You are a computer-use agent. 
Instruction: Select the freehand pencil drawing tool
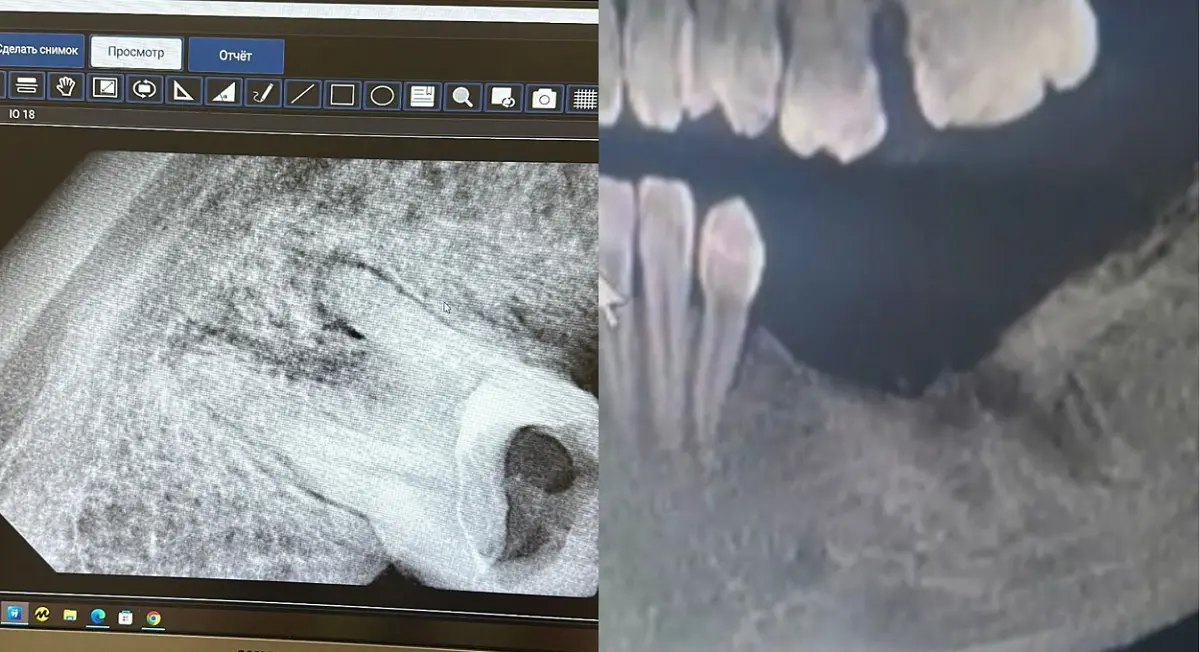262,94
